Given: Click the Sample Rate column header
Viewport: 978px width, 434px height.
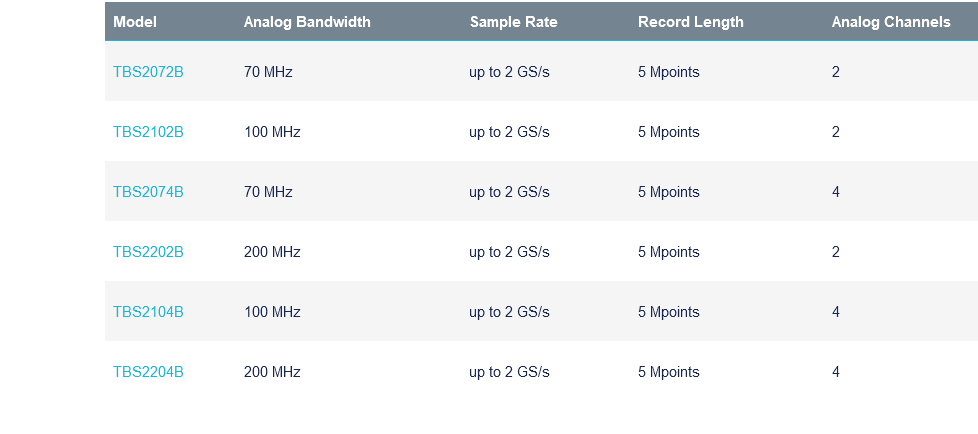Looking at the screenshot, I should click(514, 22).
